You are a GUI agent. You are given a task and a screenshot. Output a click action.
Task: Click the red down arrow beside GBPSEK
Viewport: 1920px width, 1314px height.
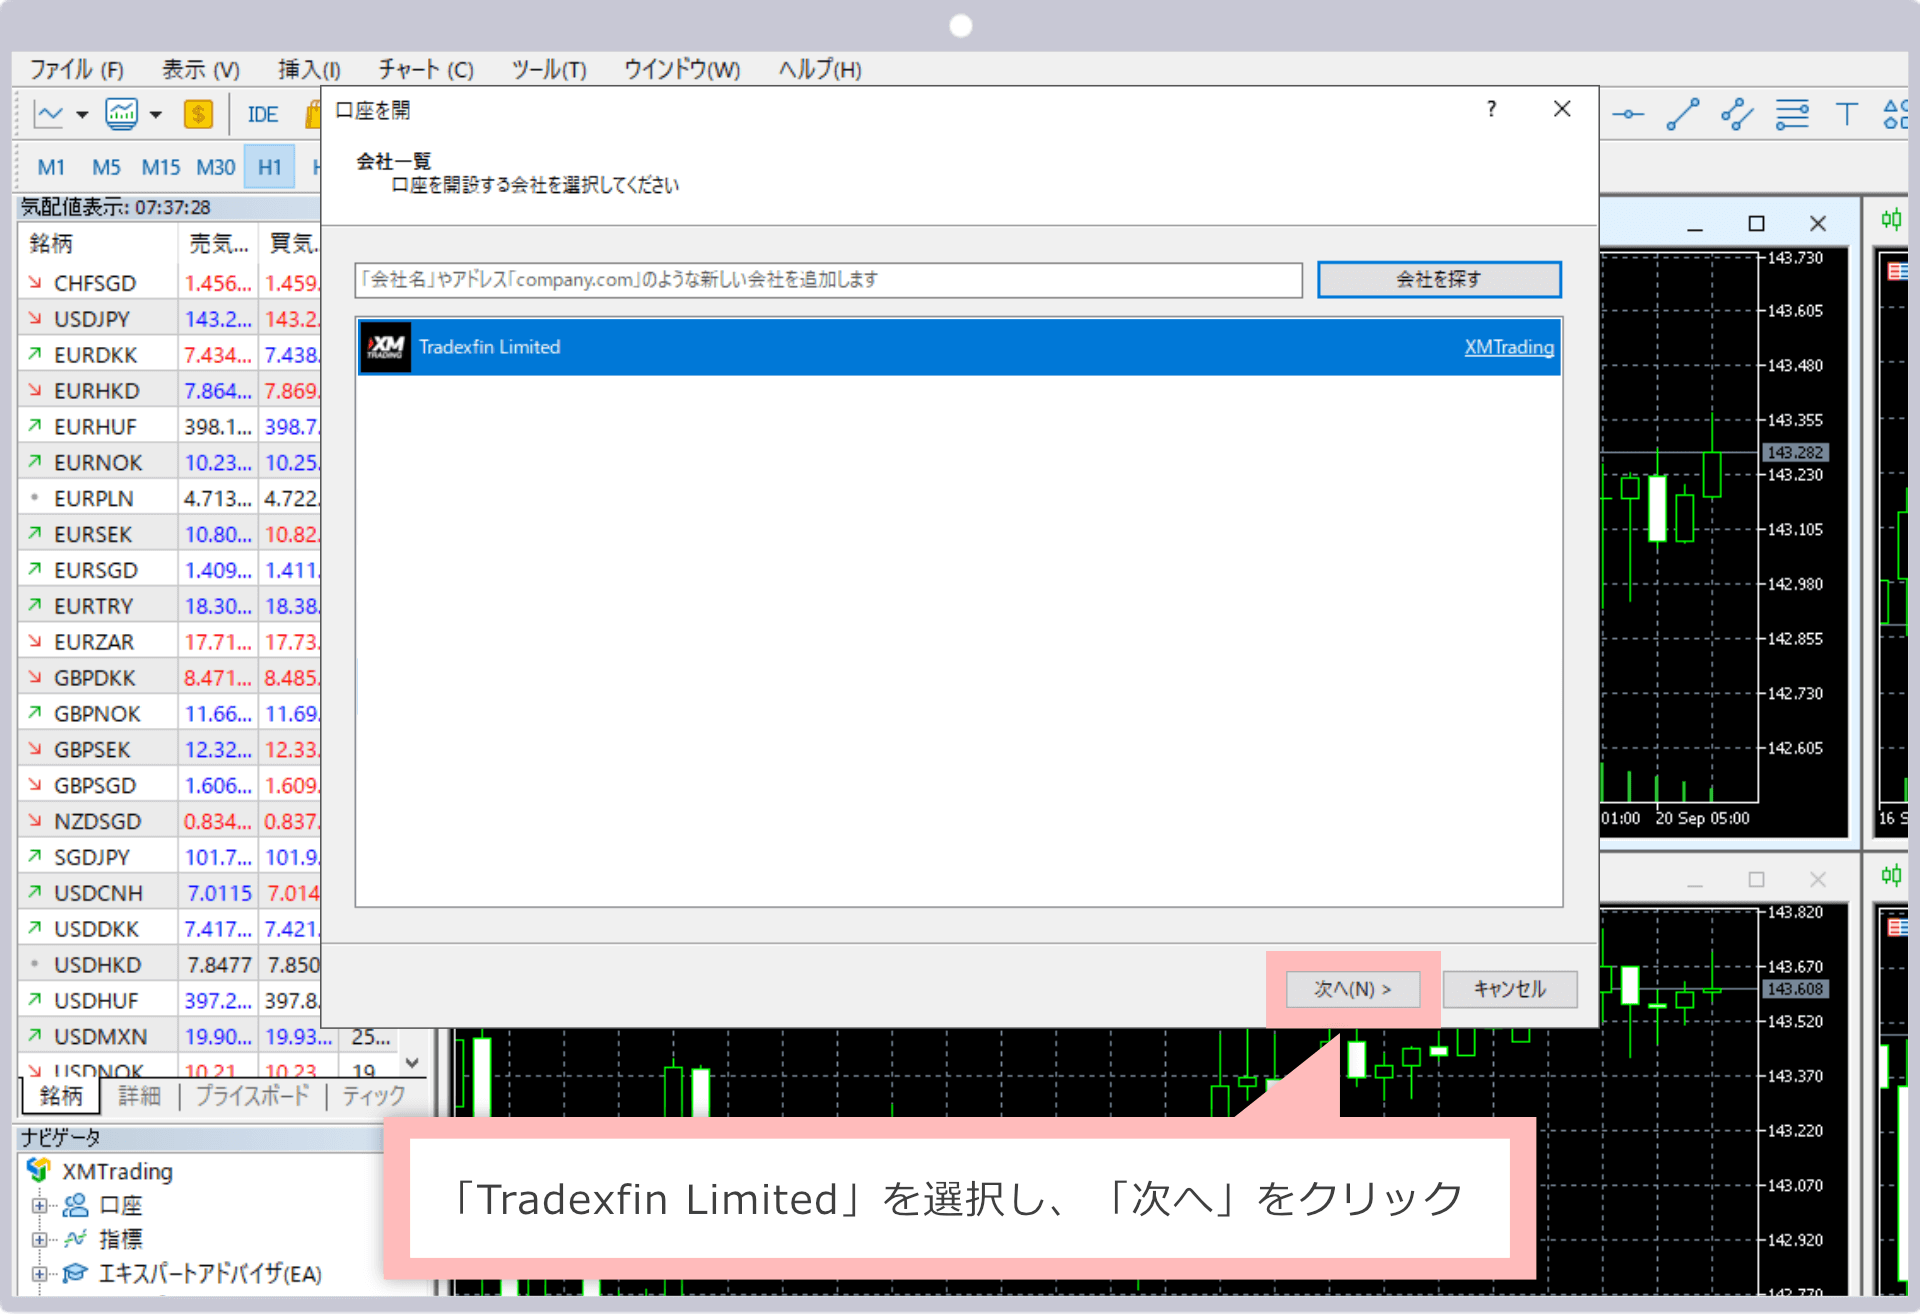pyautogui.click(x=35, y=749)
